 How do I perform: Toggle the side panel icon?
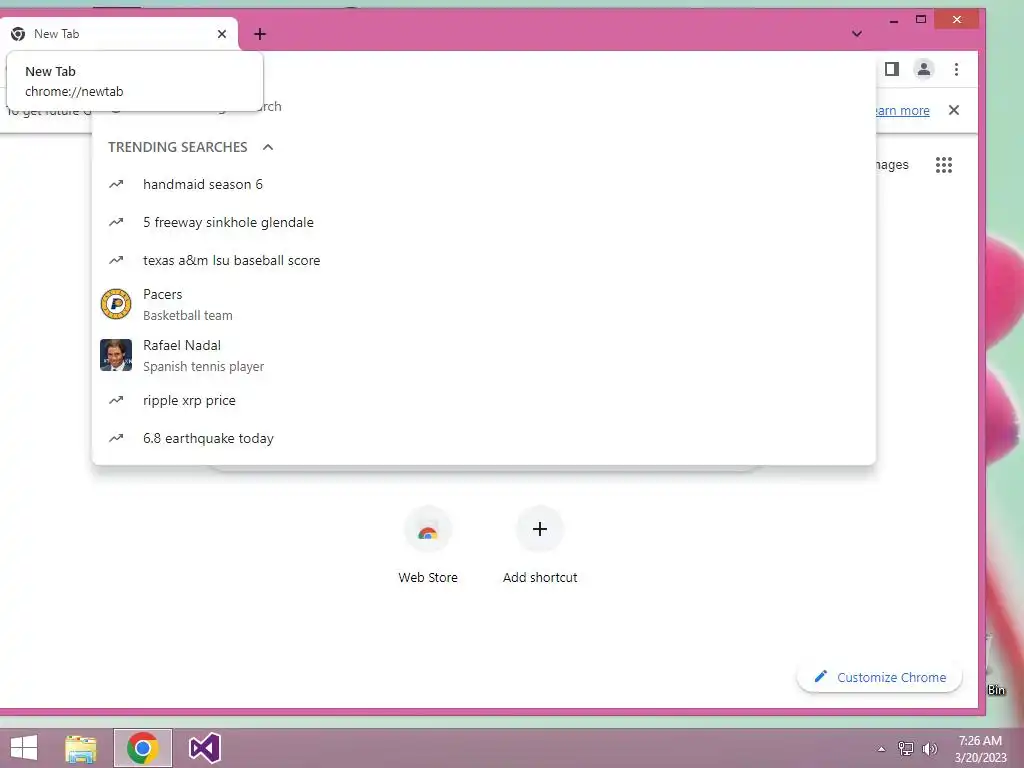(892, 69)
